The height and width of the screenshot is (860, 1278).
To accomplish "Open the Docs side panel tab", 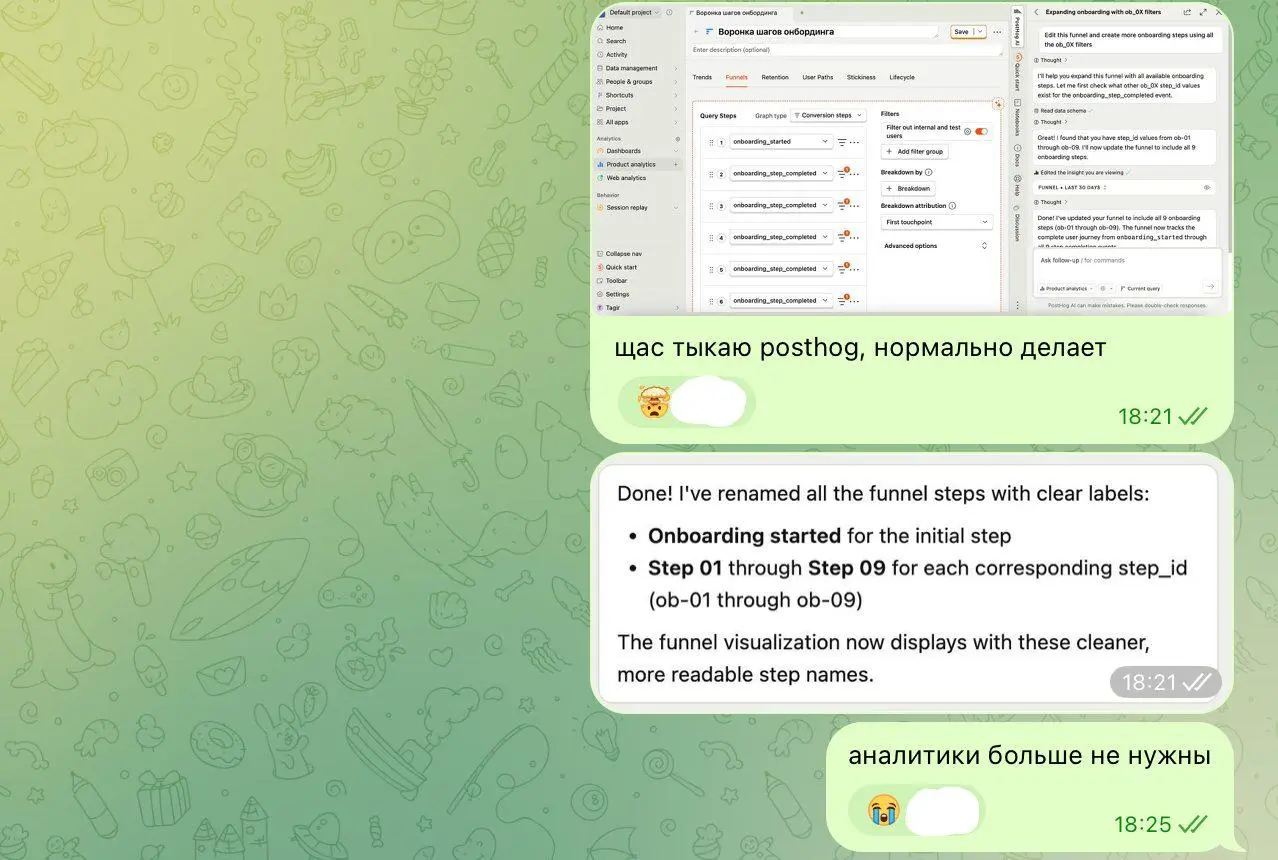I will (x=1018, y=154).
